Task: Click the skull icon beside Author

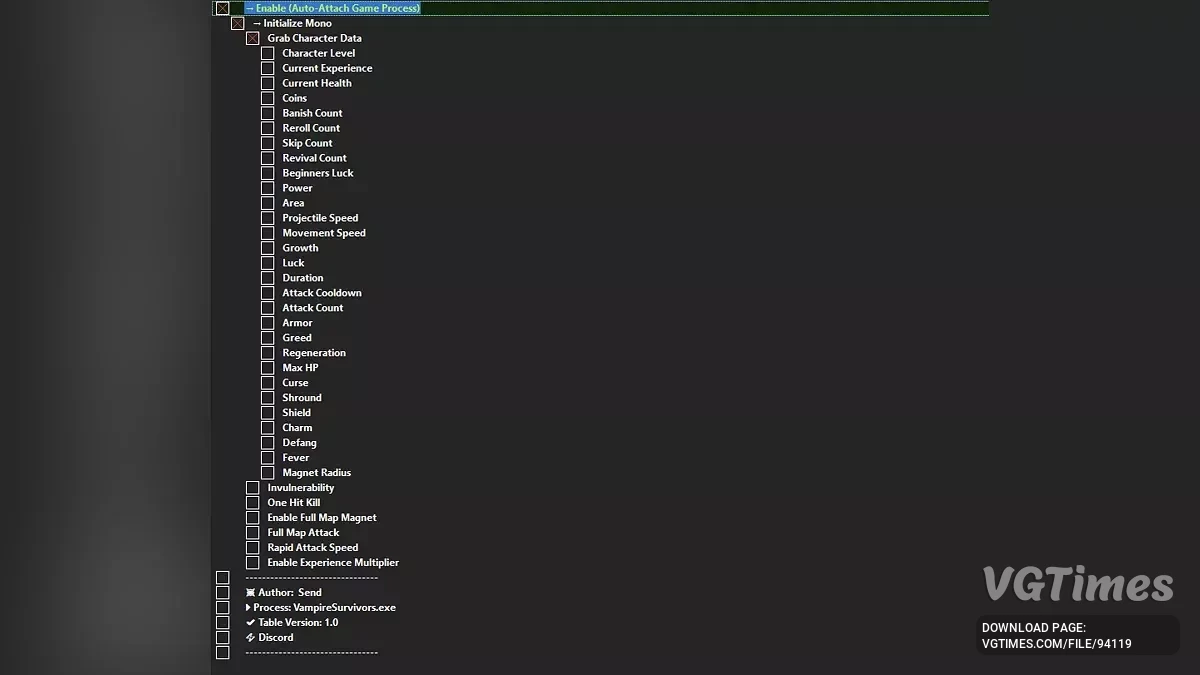Action: 250,593
